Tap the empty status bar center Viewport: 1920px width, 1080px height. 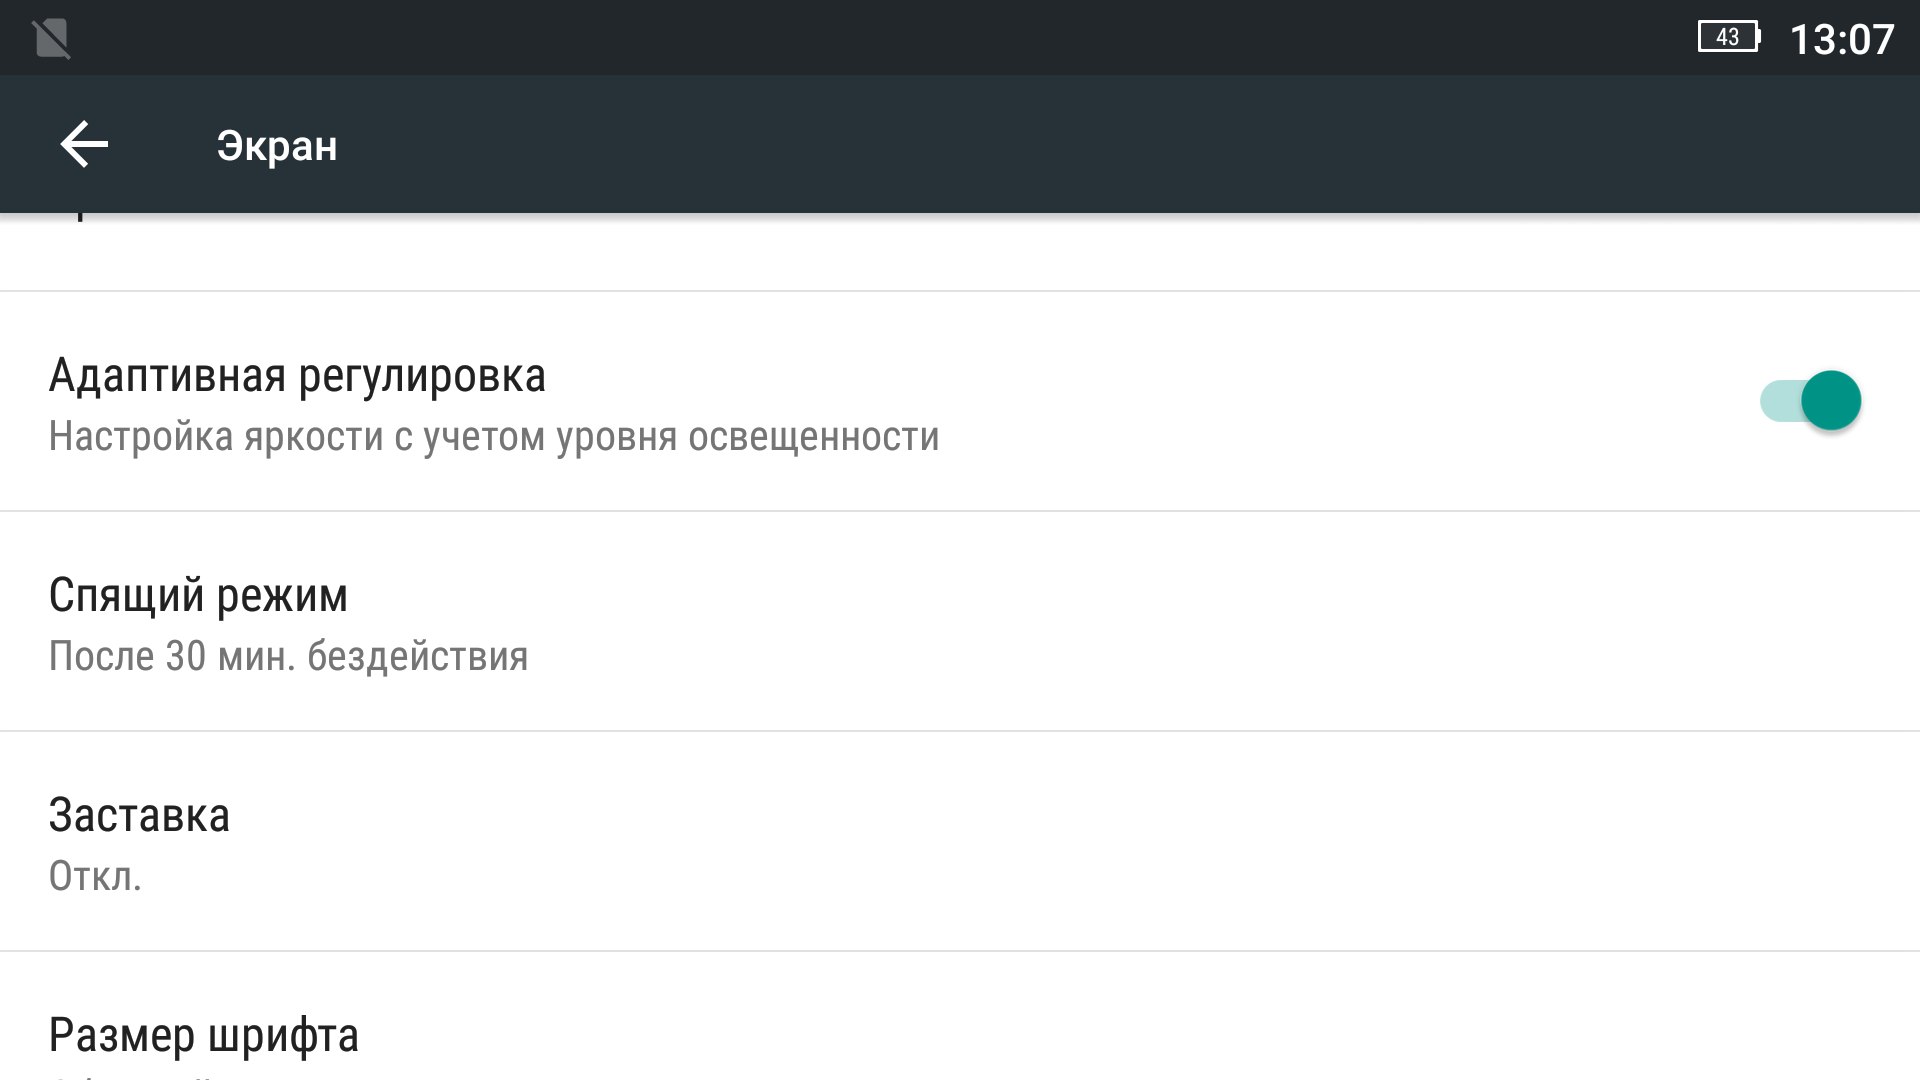(x=900, y=38)
